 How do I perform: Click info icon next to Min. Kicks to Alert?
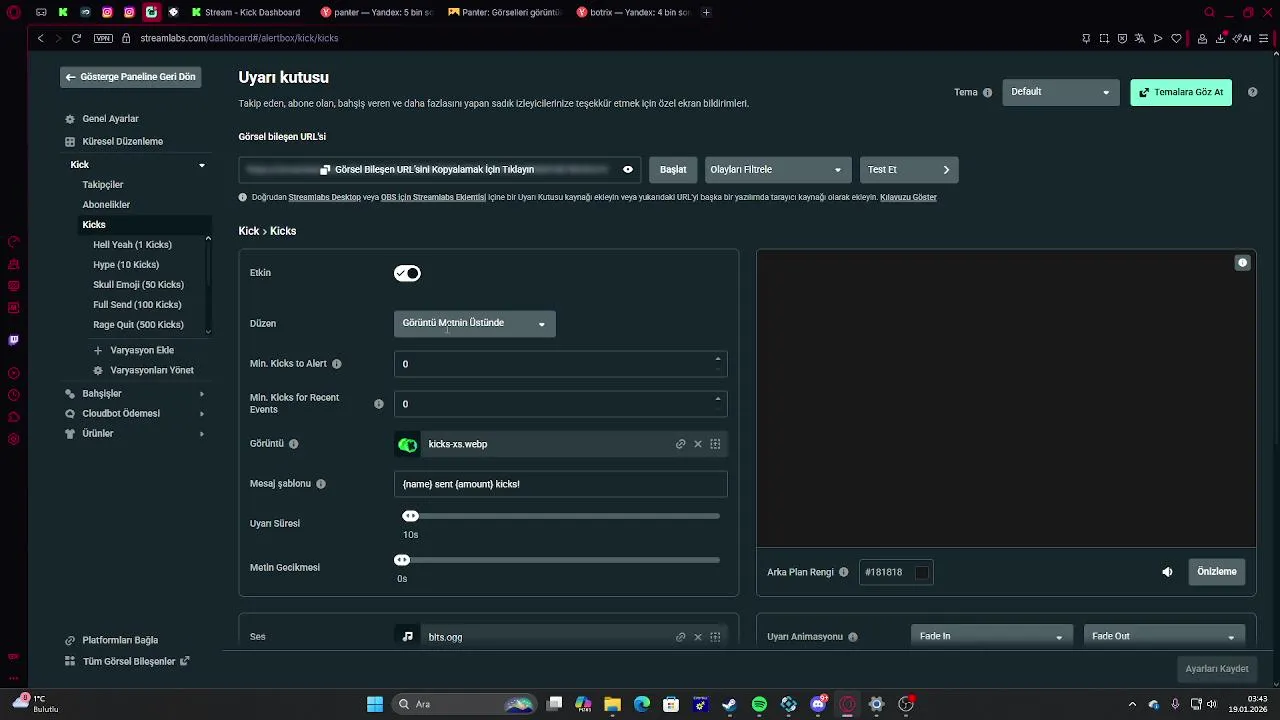tap(336, 364)
